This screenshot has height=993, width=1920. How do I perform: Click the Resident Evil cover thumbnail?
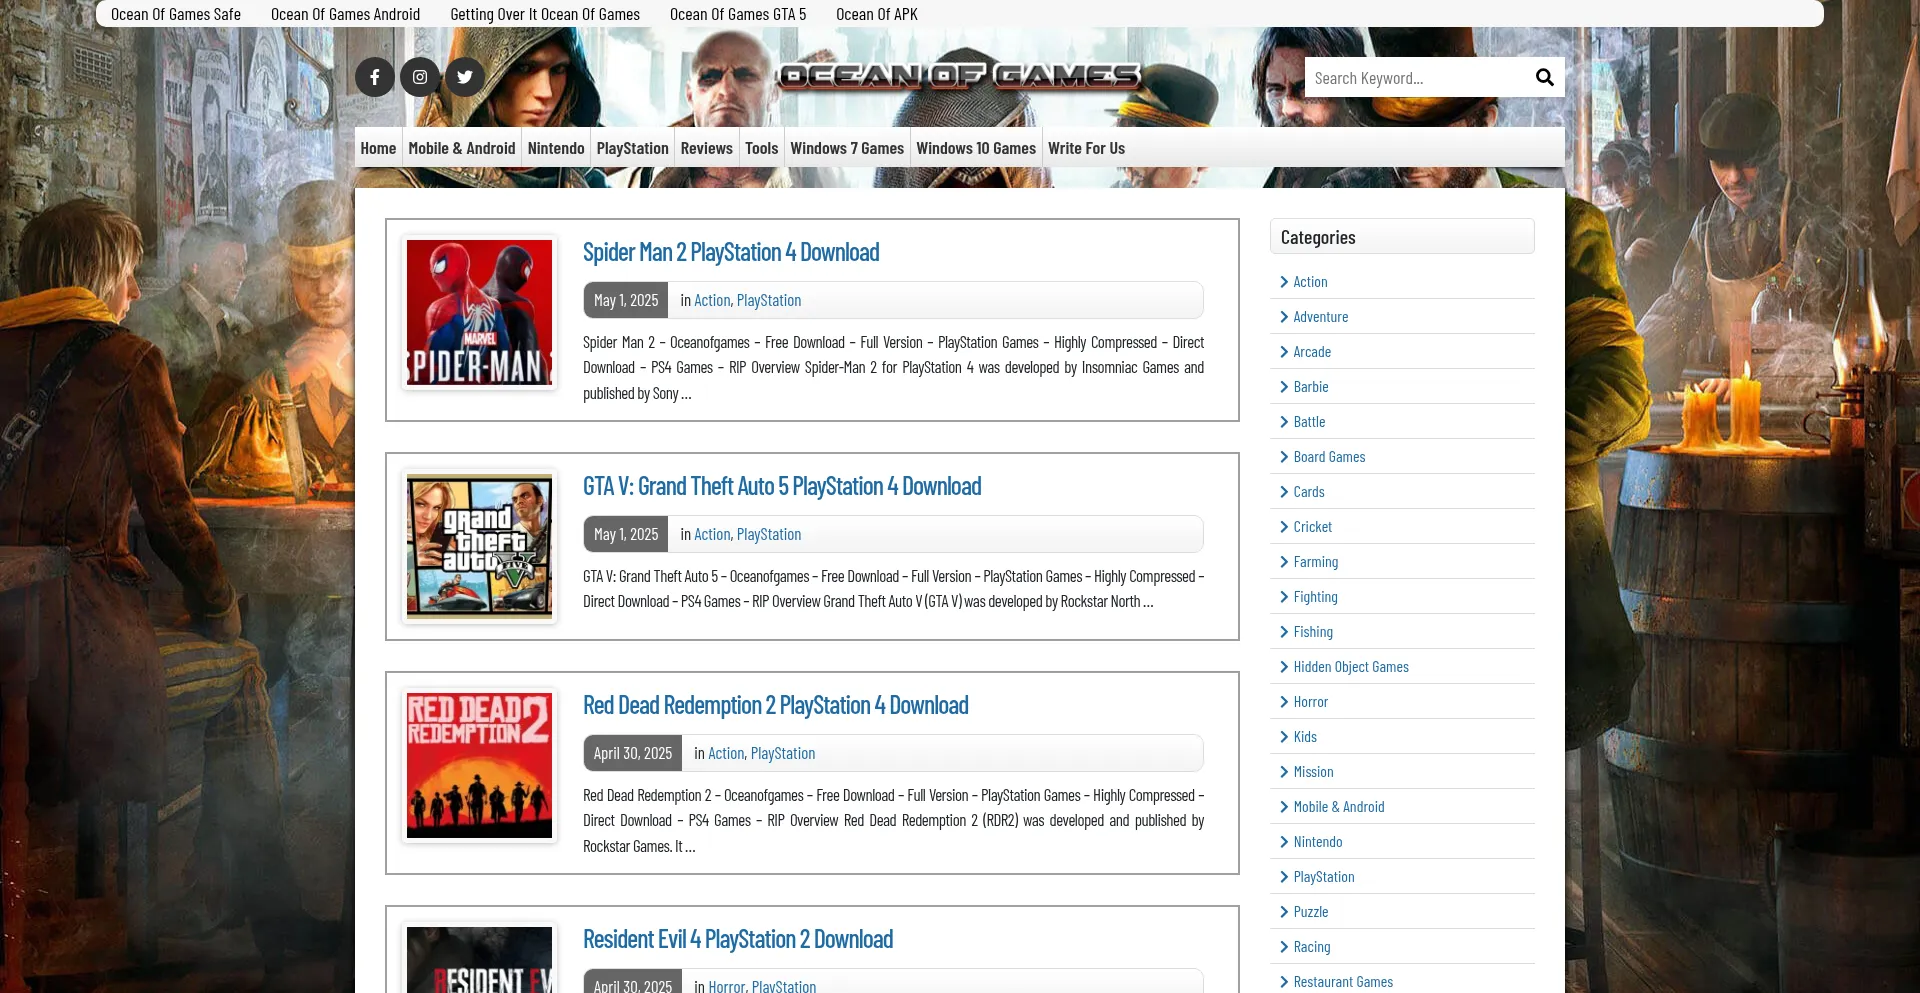tap(479, 958)
